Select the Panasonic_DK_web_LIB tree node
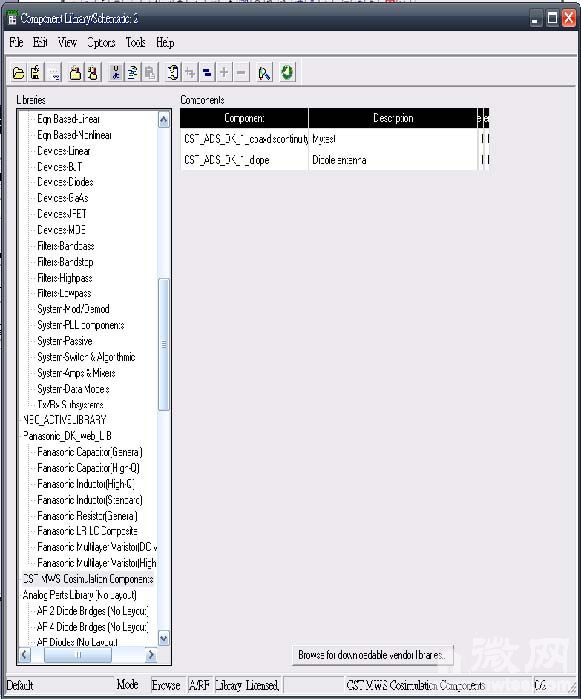581x699 pixels. [67, 436]
